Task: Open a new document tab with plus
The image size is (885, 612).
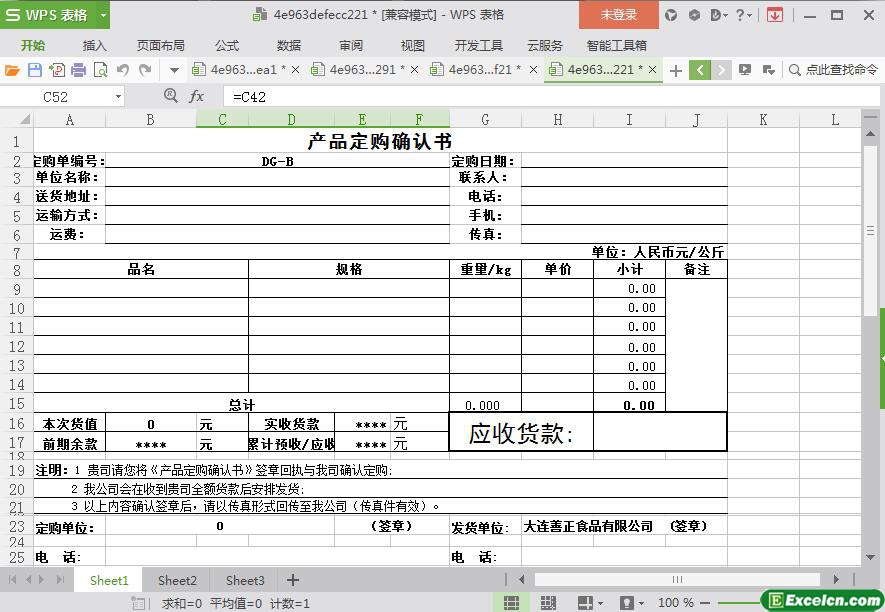Action: 676,70
